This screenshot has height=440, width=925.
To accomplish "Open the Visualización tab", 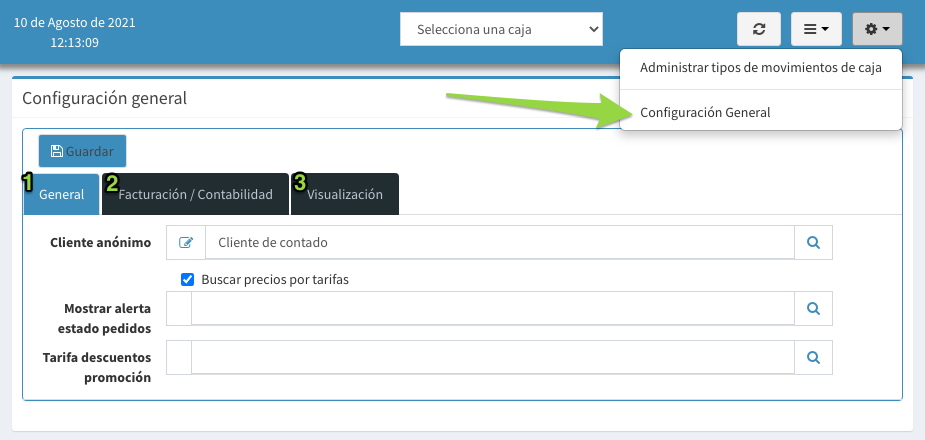I will point(345,194).
